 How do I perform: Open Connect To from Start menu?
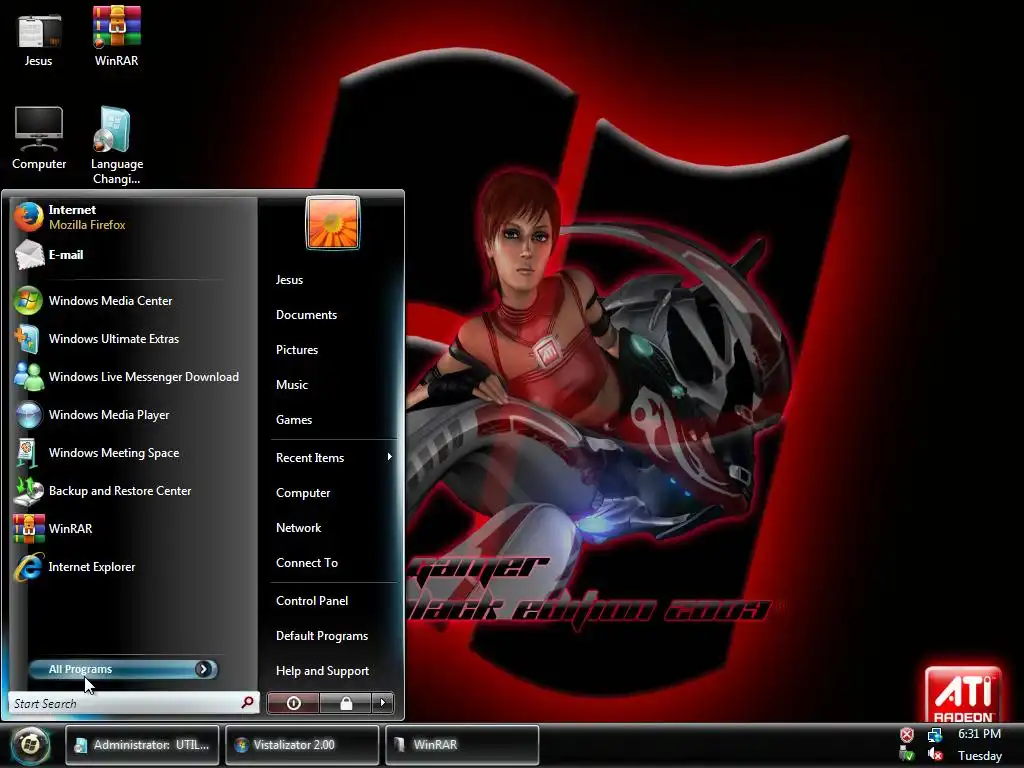(307, 563)
